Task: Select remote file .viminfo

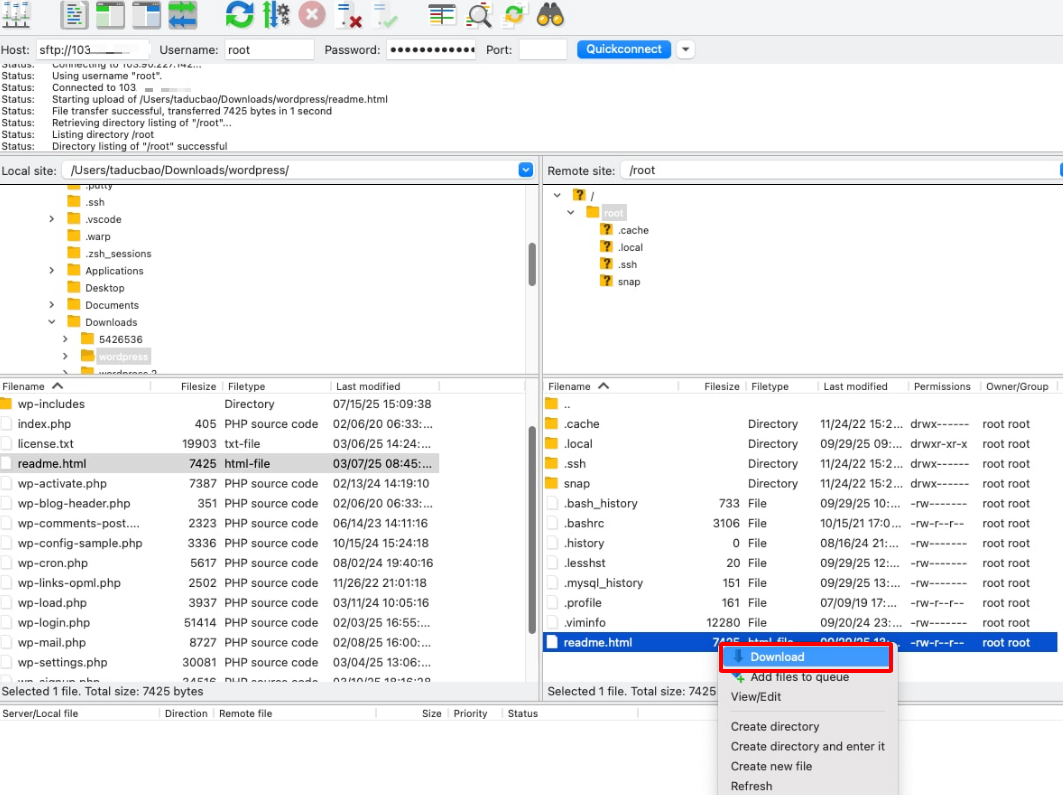Action: [800, 622]
